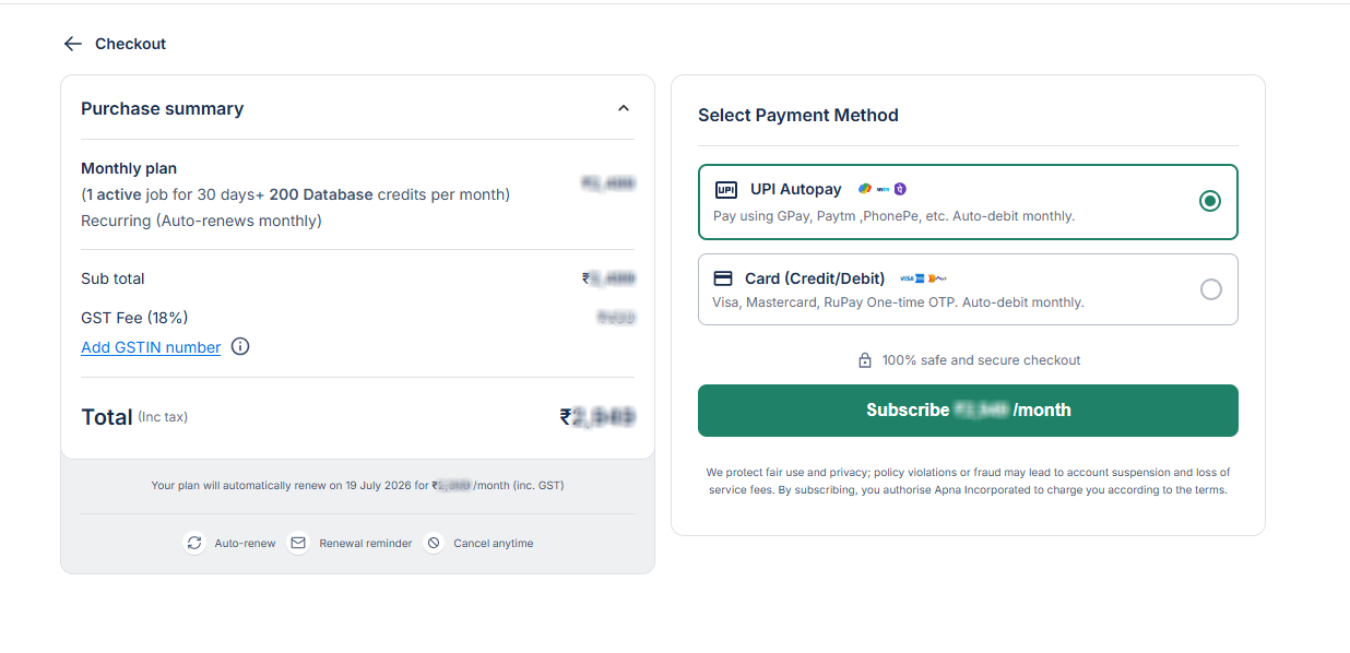Viewport: 1350px width, 653px height.
Task: Choose the UPI Autopay payment option card
Action: coord(968,202)
